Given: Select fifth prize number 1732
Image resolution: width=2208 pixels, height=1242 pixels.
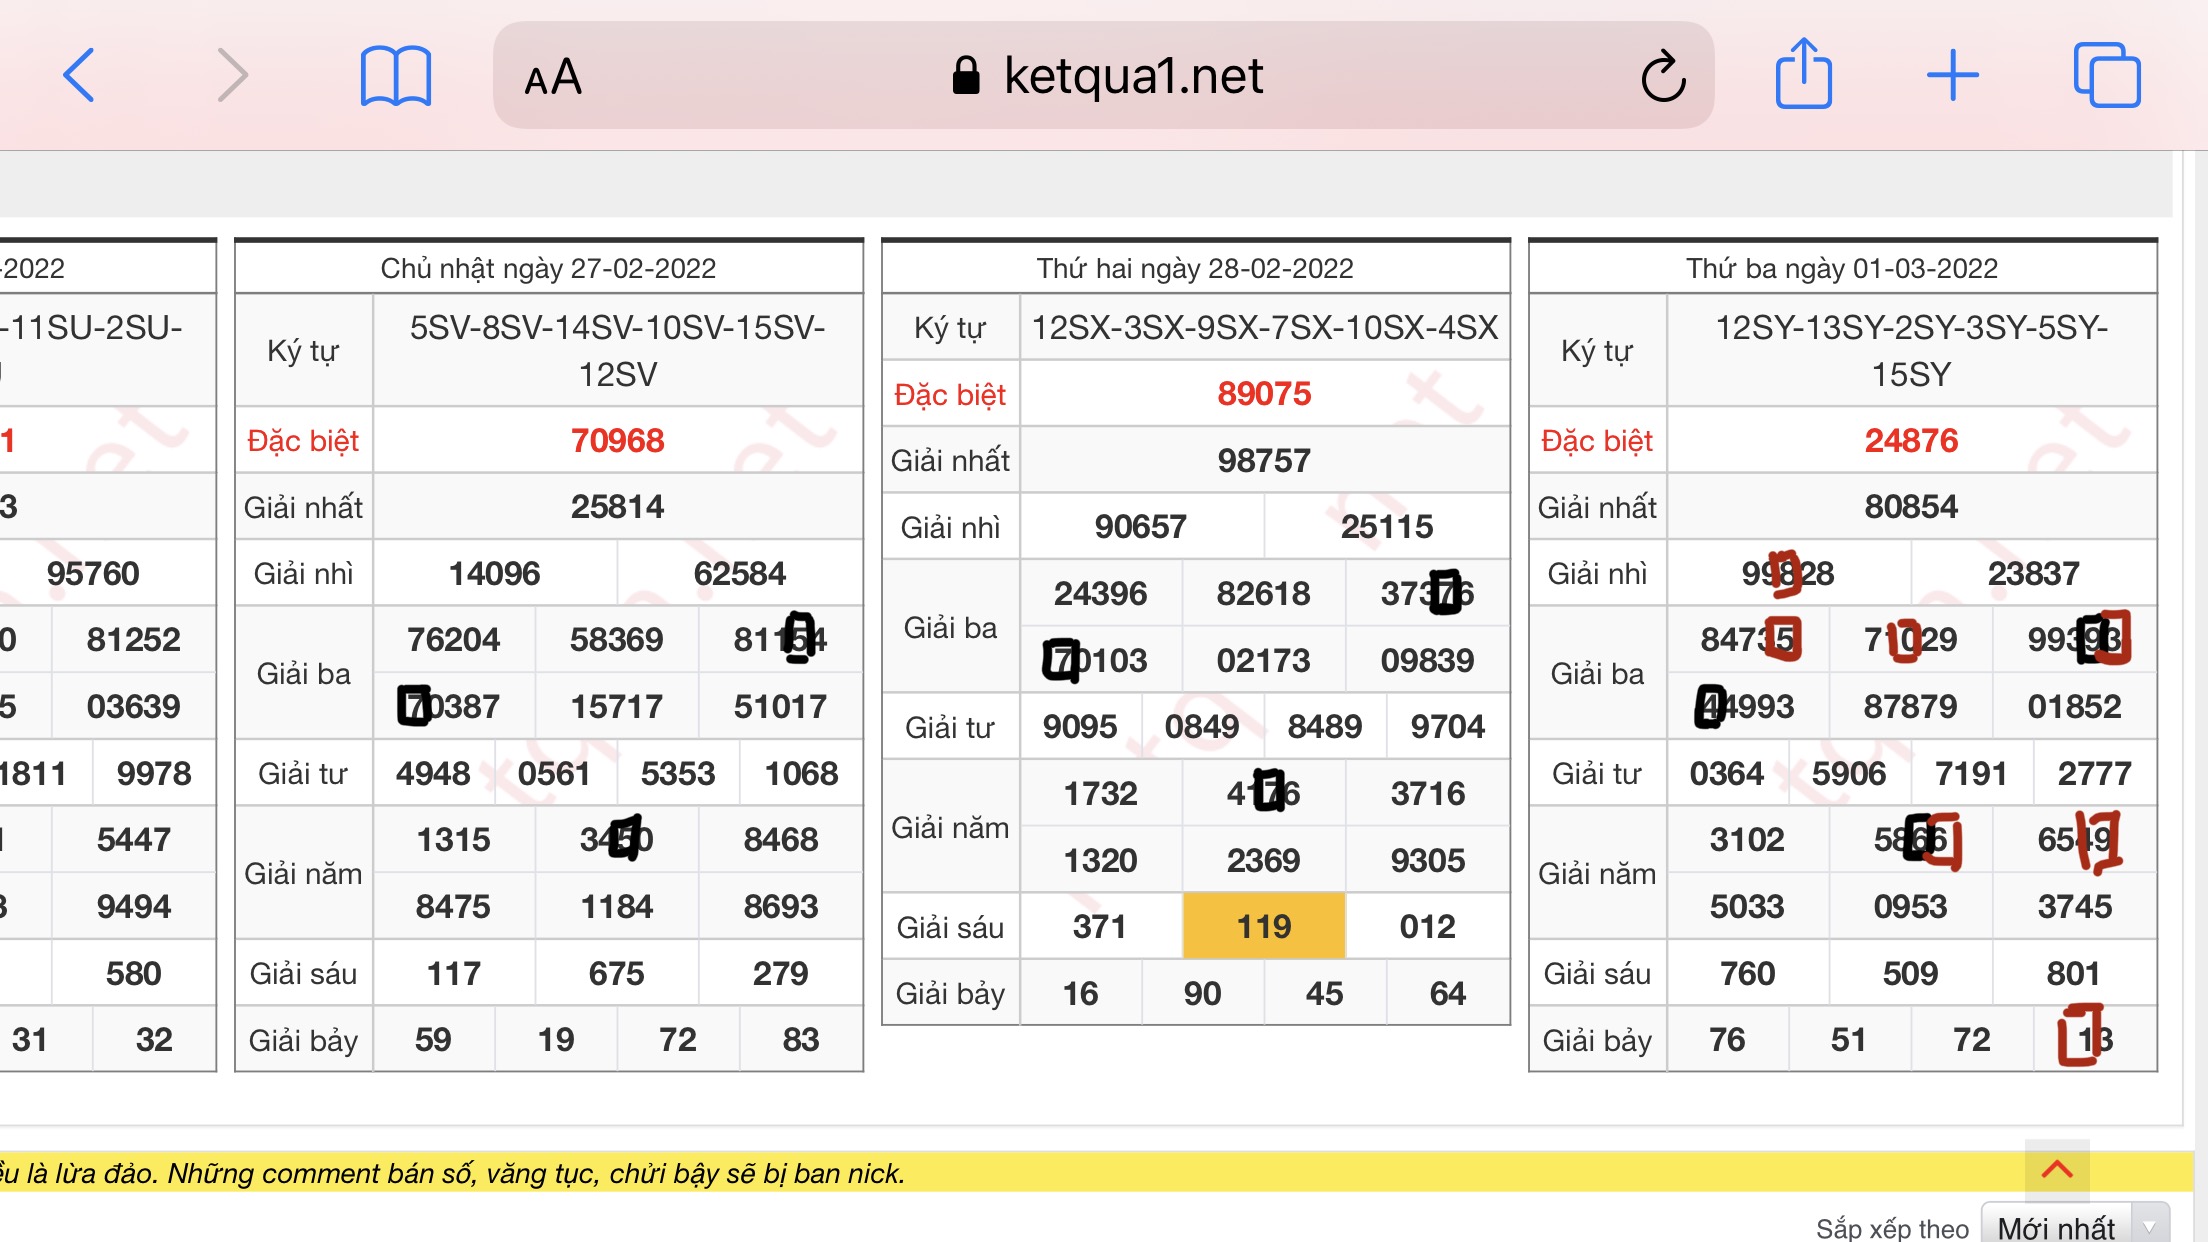Looking at the screenshot, I should coord(1100,793).
